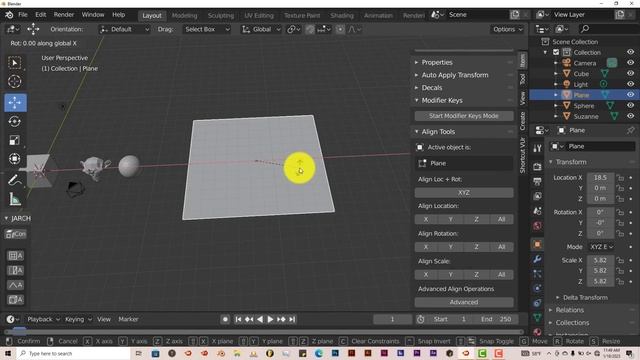
Task: Open Tool properties tab wrench icon
Action: coord(537,148)
